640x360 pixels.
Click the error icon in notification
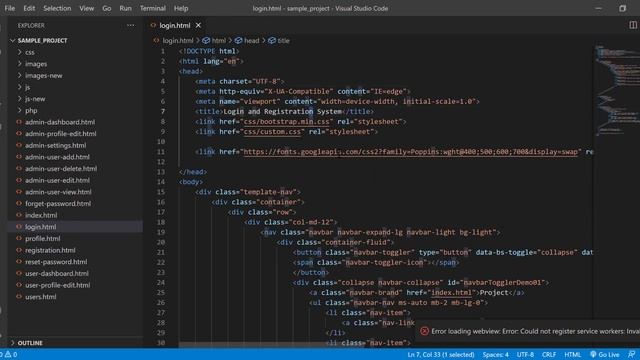point(424,331)
